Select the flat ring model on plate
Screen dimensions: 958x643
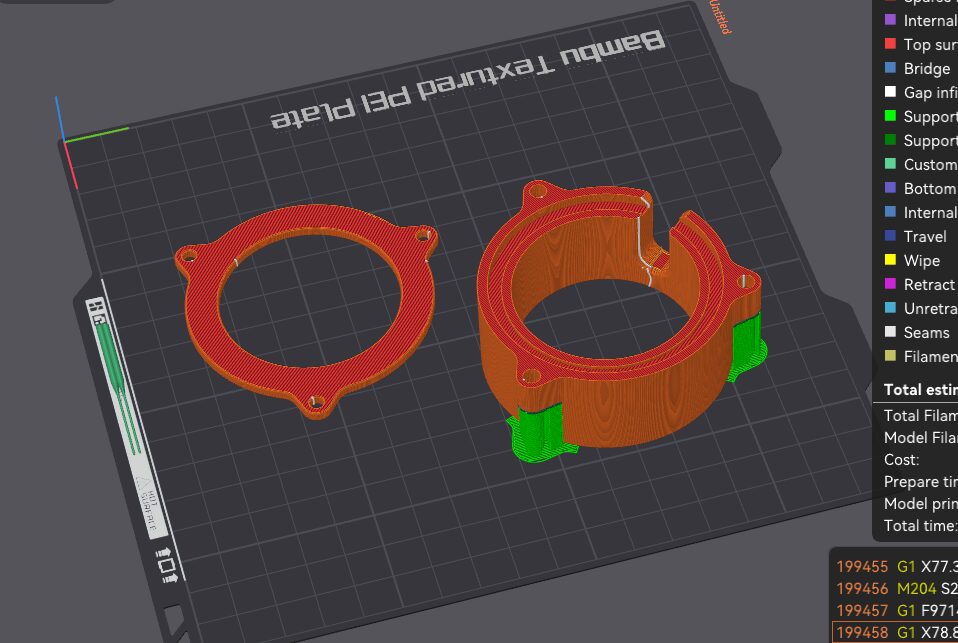click(305, 310)
